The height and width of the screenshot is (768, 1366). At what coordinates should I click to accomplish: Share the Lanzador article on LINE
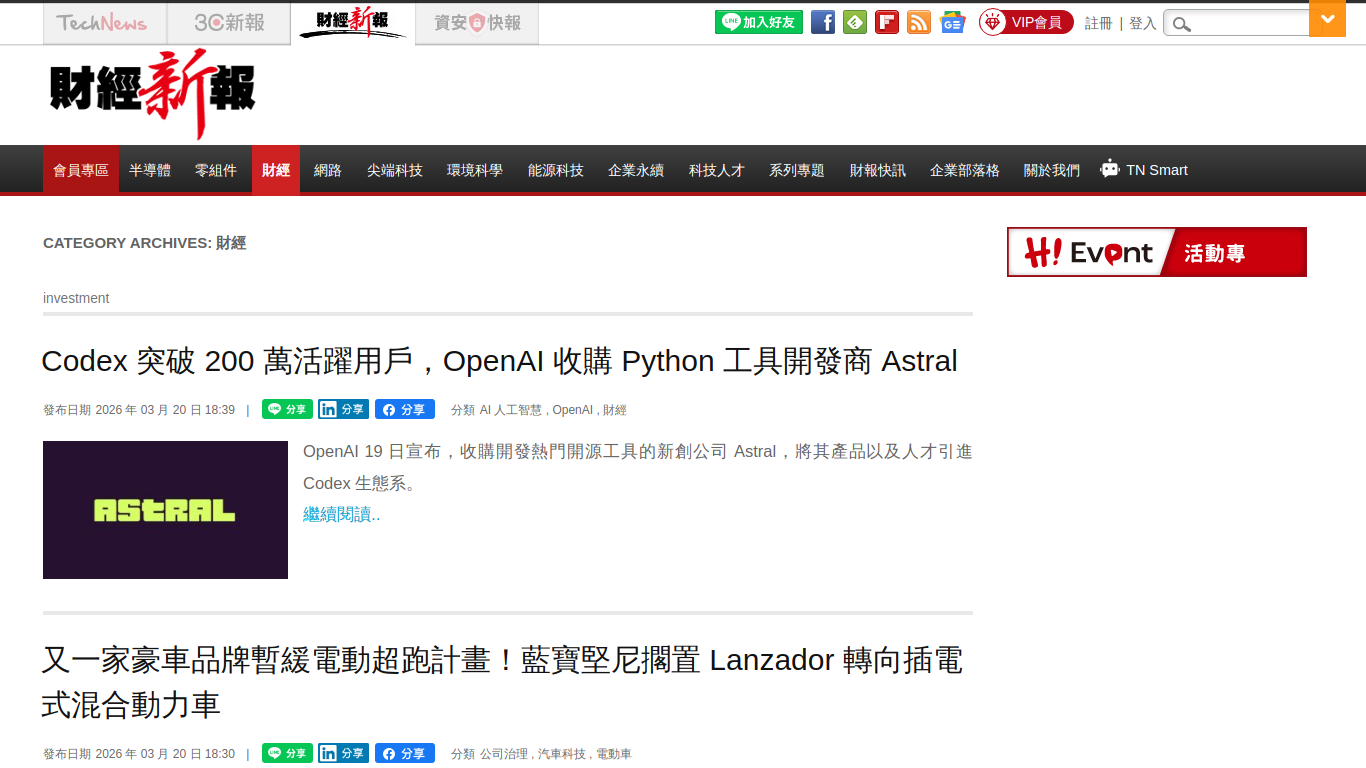(x=287, y=753)
